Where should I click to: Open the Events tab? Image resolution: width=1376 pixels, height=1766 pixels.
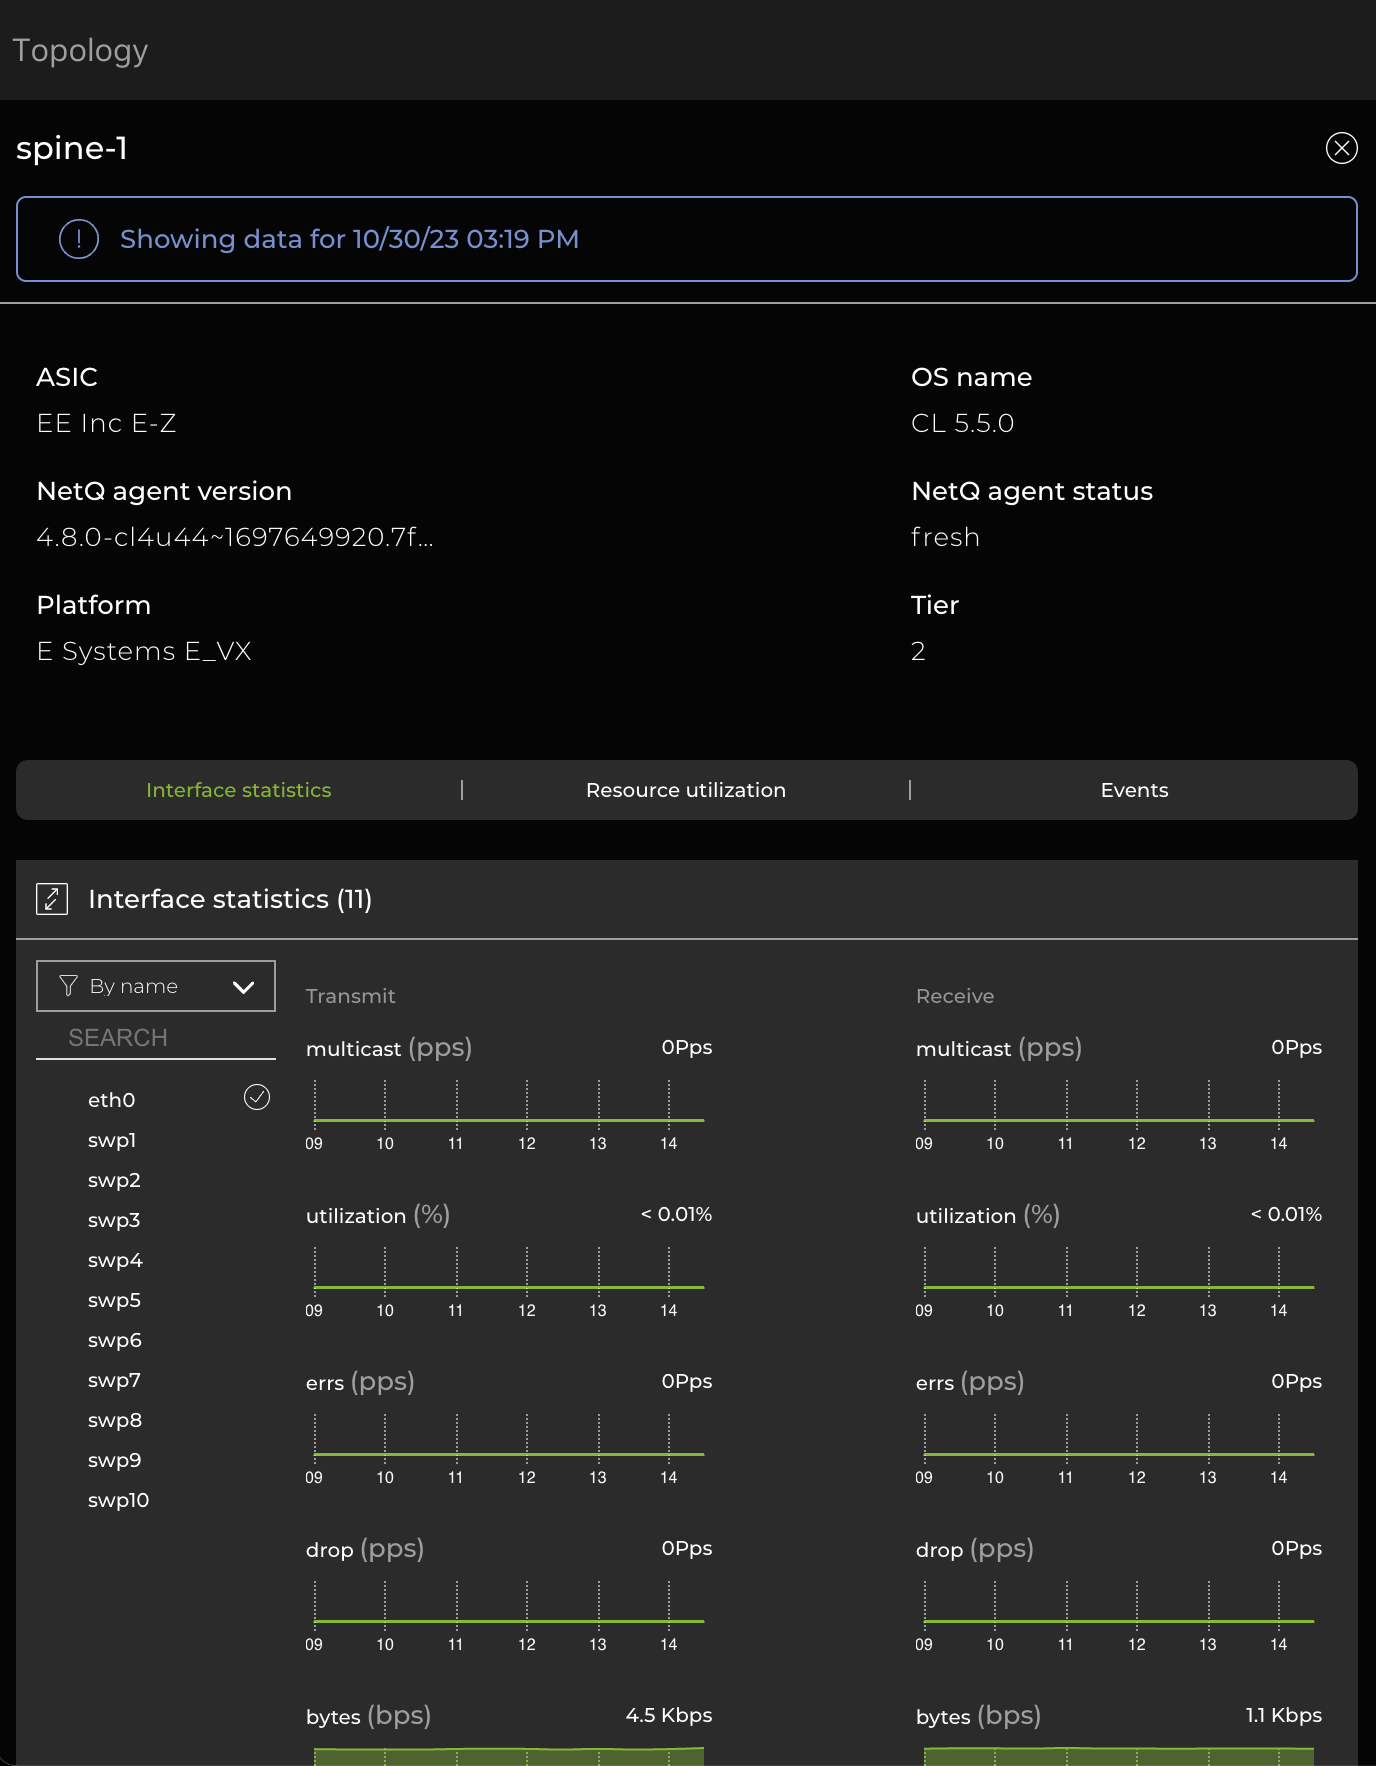[1133, 790]
